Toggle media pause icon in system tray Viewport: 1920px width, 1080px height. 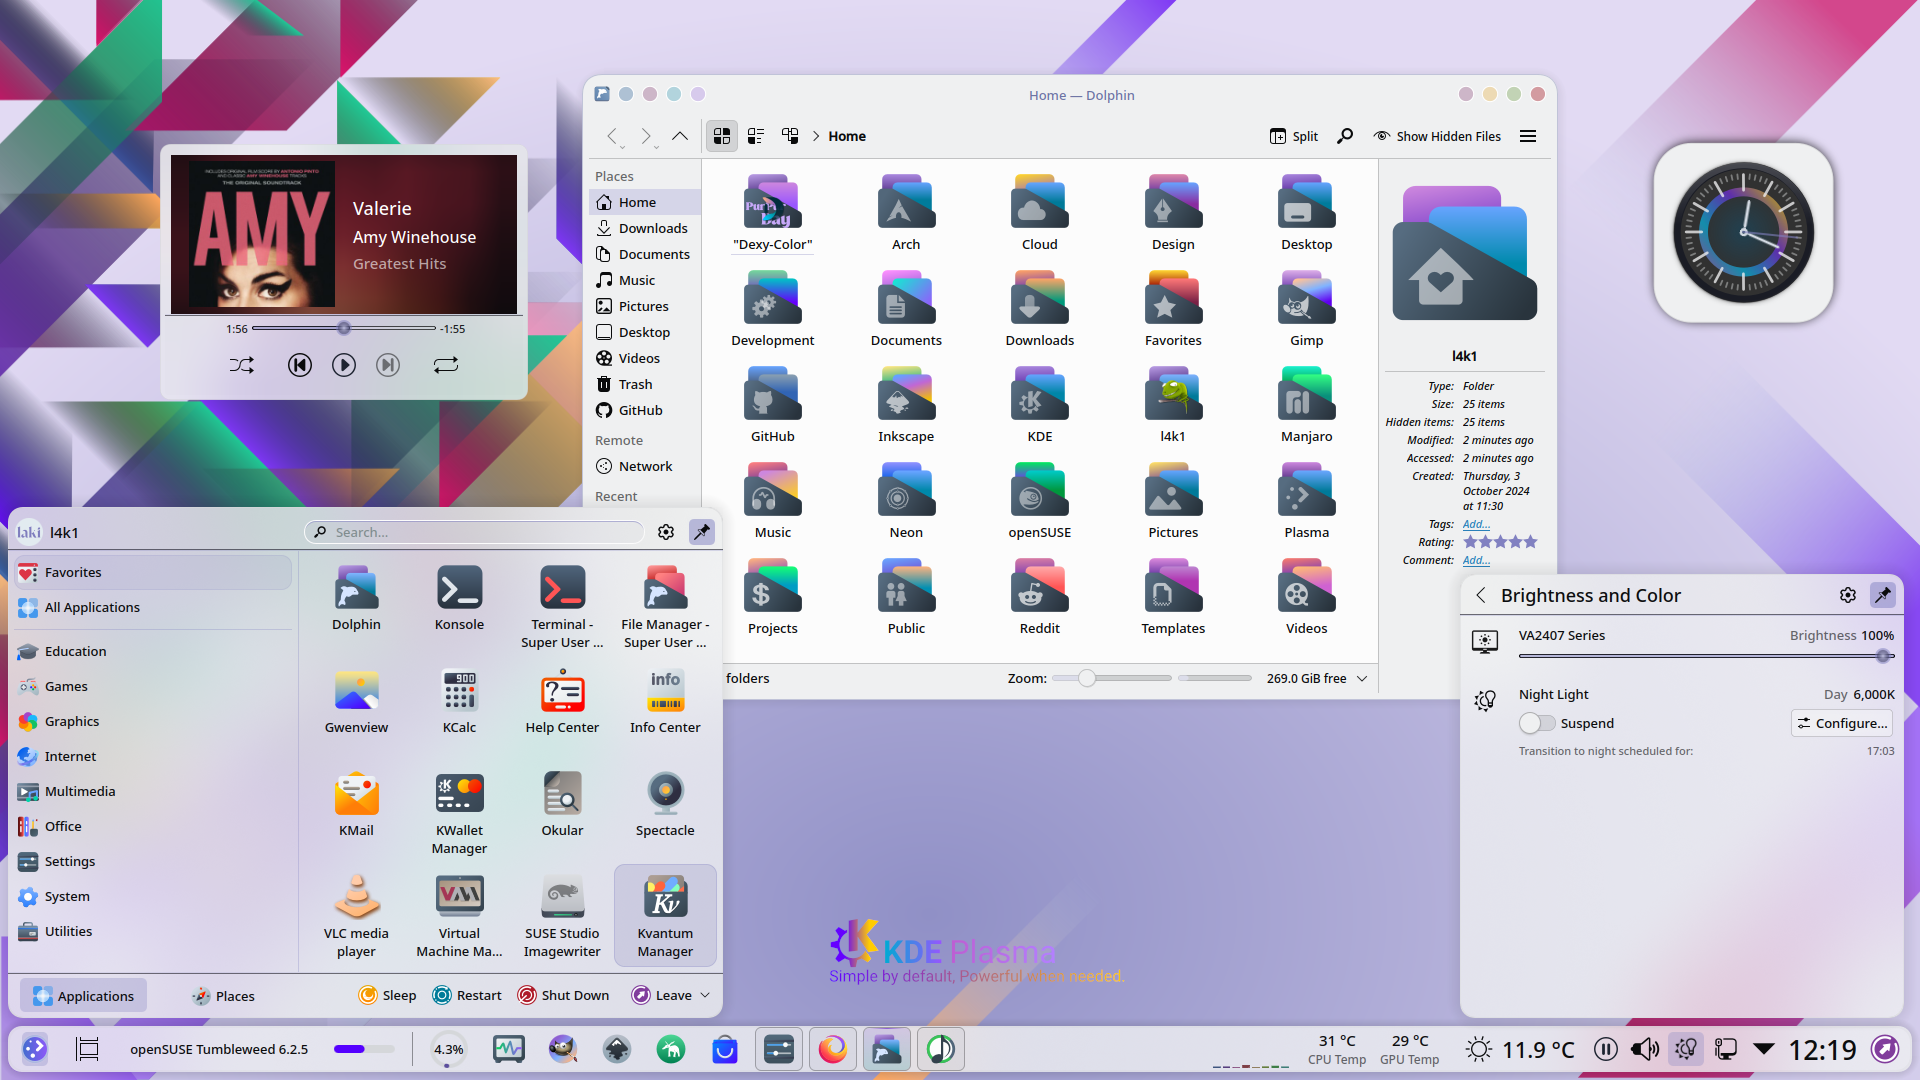pos(1606,1049)
